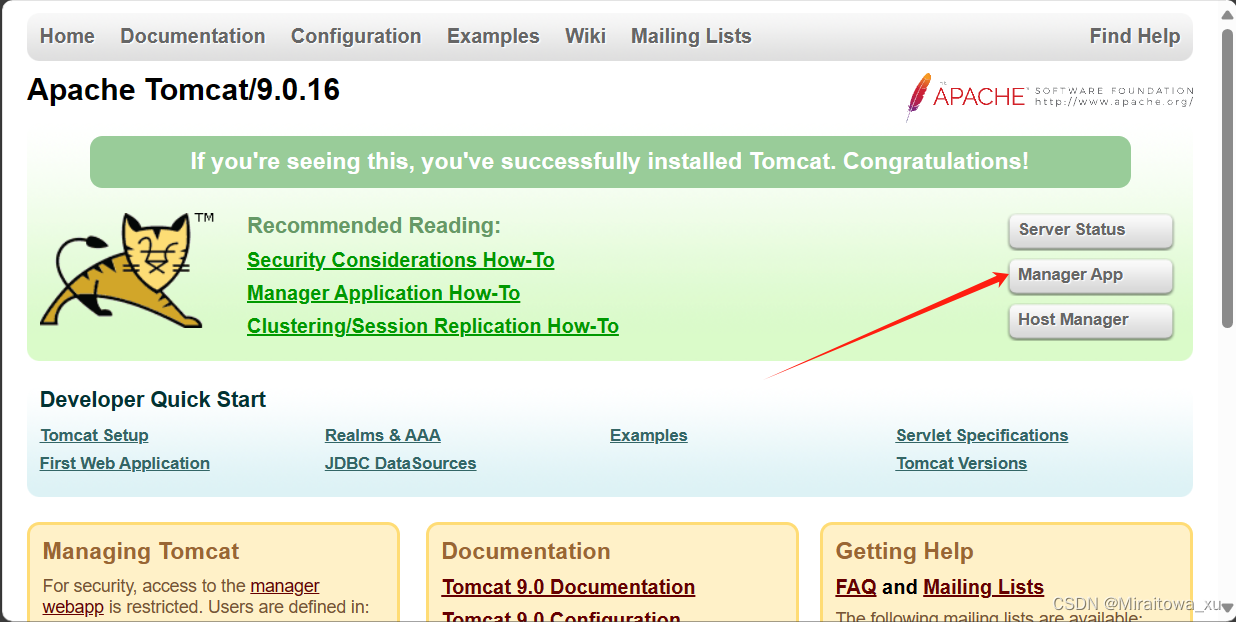Open the Home nav item
The height and width of the screenshot is (622, 1236).
click(x=67, y=36)
